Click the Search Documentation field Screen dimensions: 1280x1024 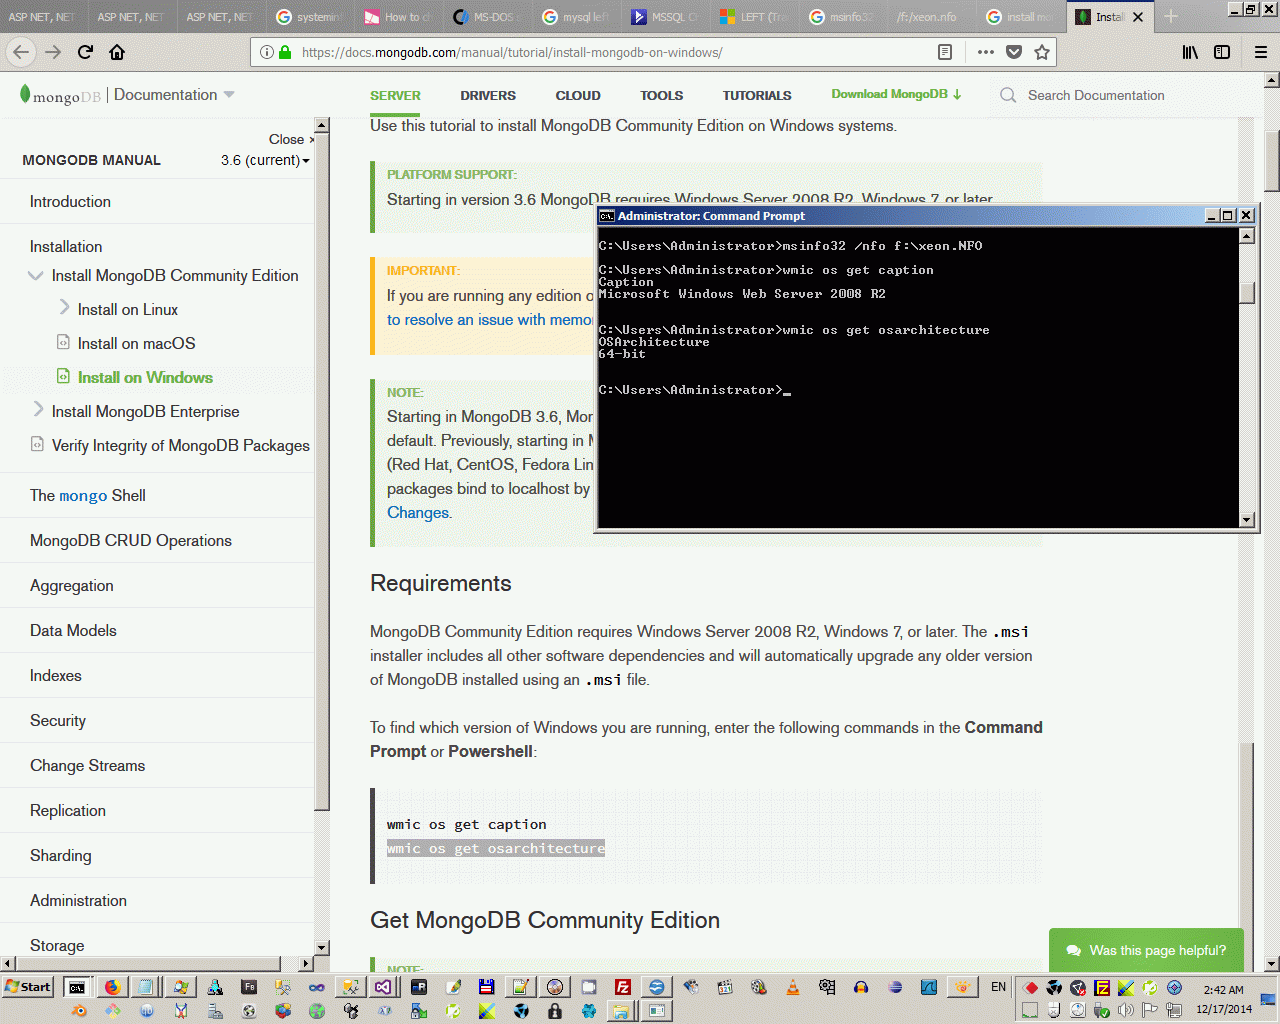[1096, 95]
